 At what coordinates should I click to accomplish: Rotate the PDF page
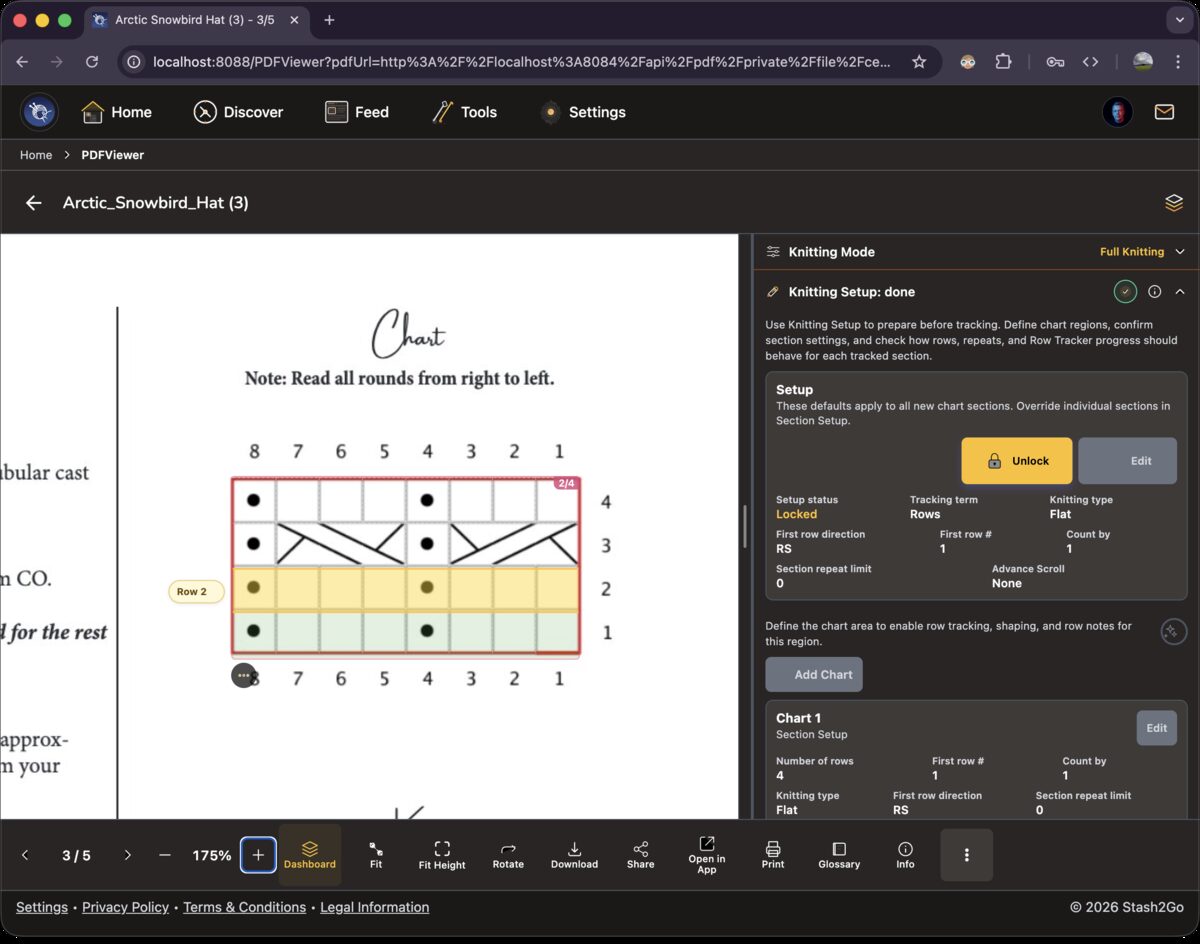click(x=507, y=855)
